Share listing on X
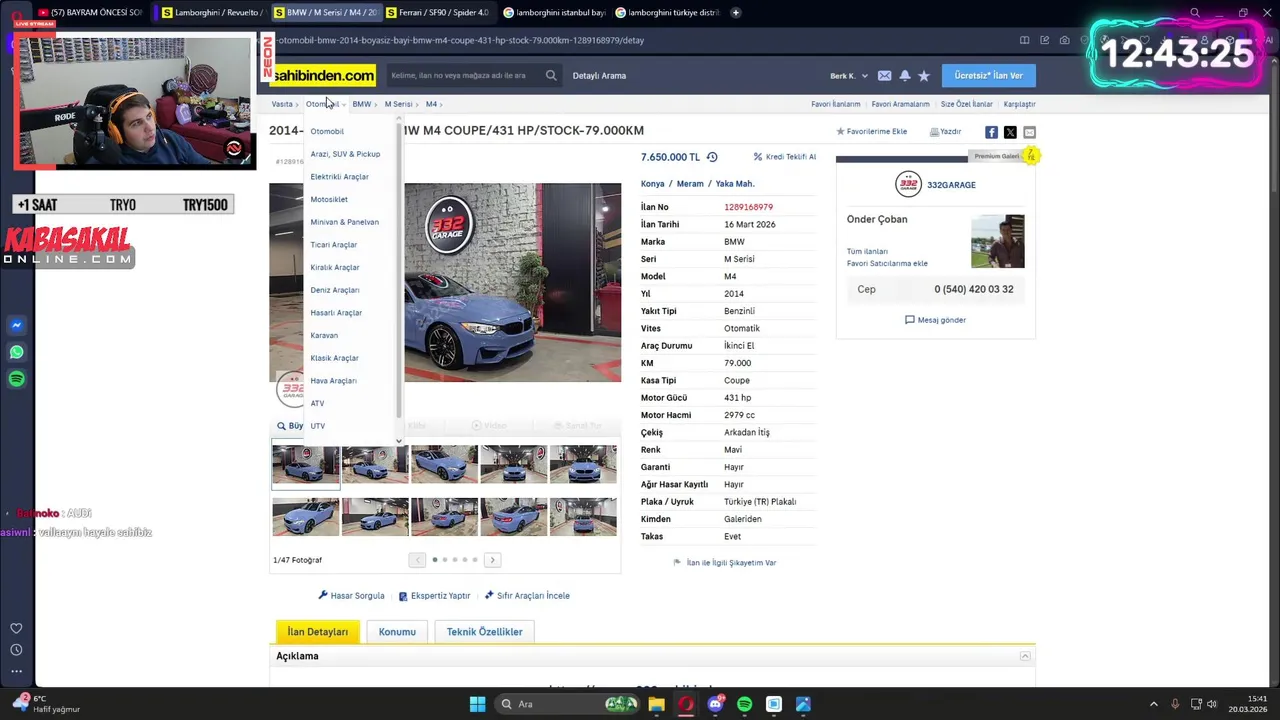This screenshot has width=1280, height=720. pos(1010,132)
